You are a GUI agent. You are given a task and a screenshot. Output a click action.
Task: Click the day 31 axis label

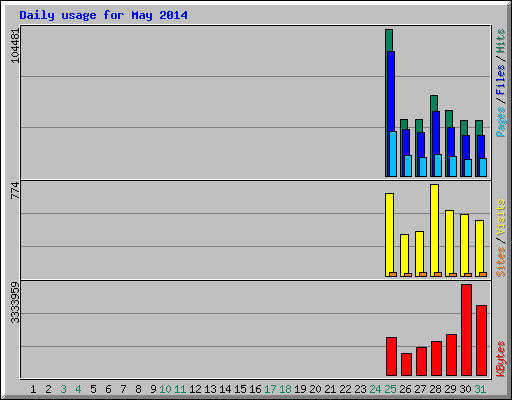coord(480,389)
